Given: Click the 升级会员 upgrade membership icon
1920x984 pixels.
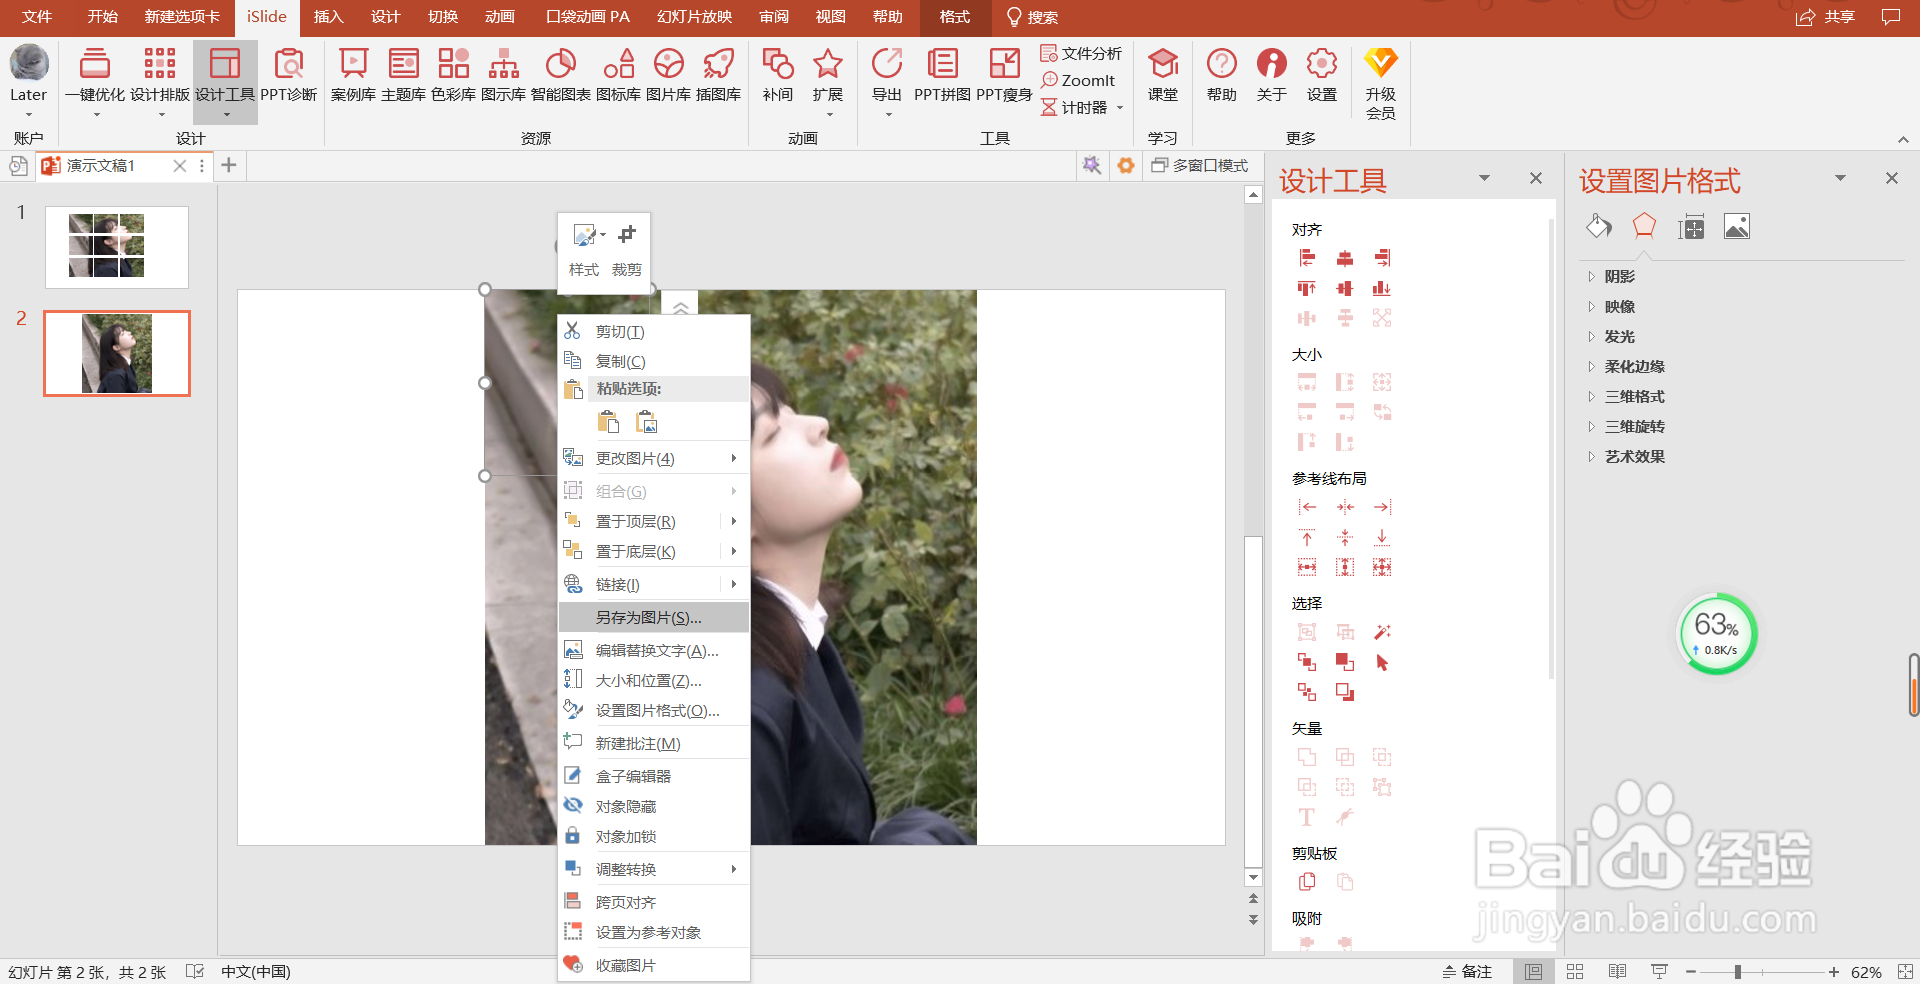Looking at the screenshot, I should (1380, 83).
